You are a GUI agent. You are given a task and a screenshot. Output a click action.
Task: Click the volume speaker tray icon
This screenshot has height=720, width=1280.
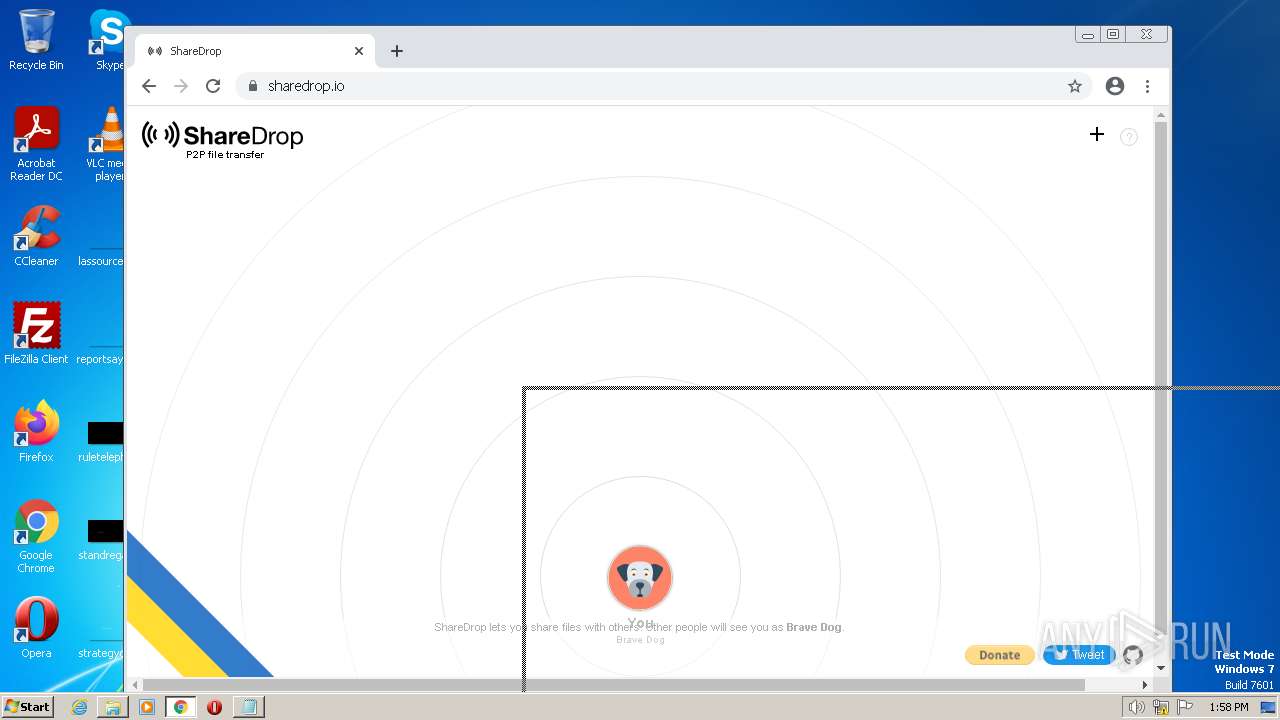1136,707
